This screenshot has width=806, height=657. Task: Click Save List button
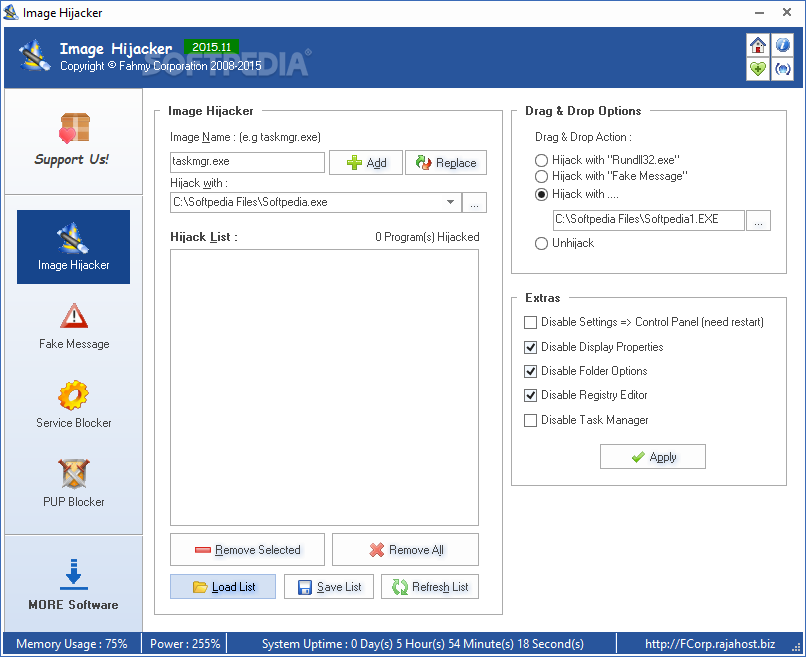click(x=329, y=587)
